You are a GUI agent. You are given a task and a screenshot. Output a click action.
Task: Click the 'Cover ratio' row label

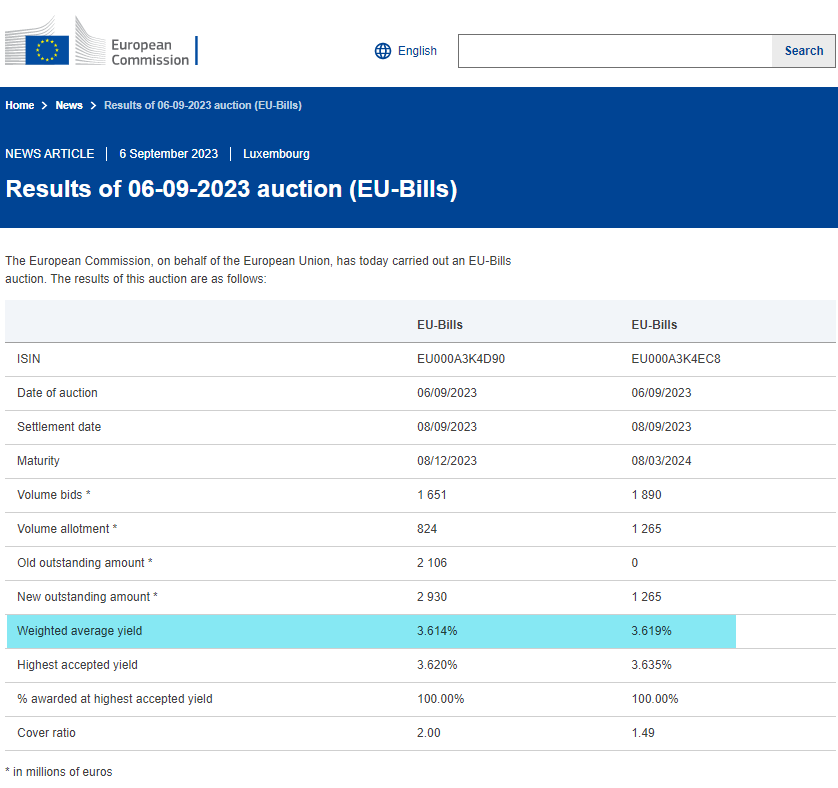click(46, 733)
